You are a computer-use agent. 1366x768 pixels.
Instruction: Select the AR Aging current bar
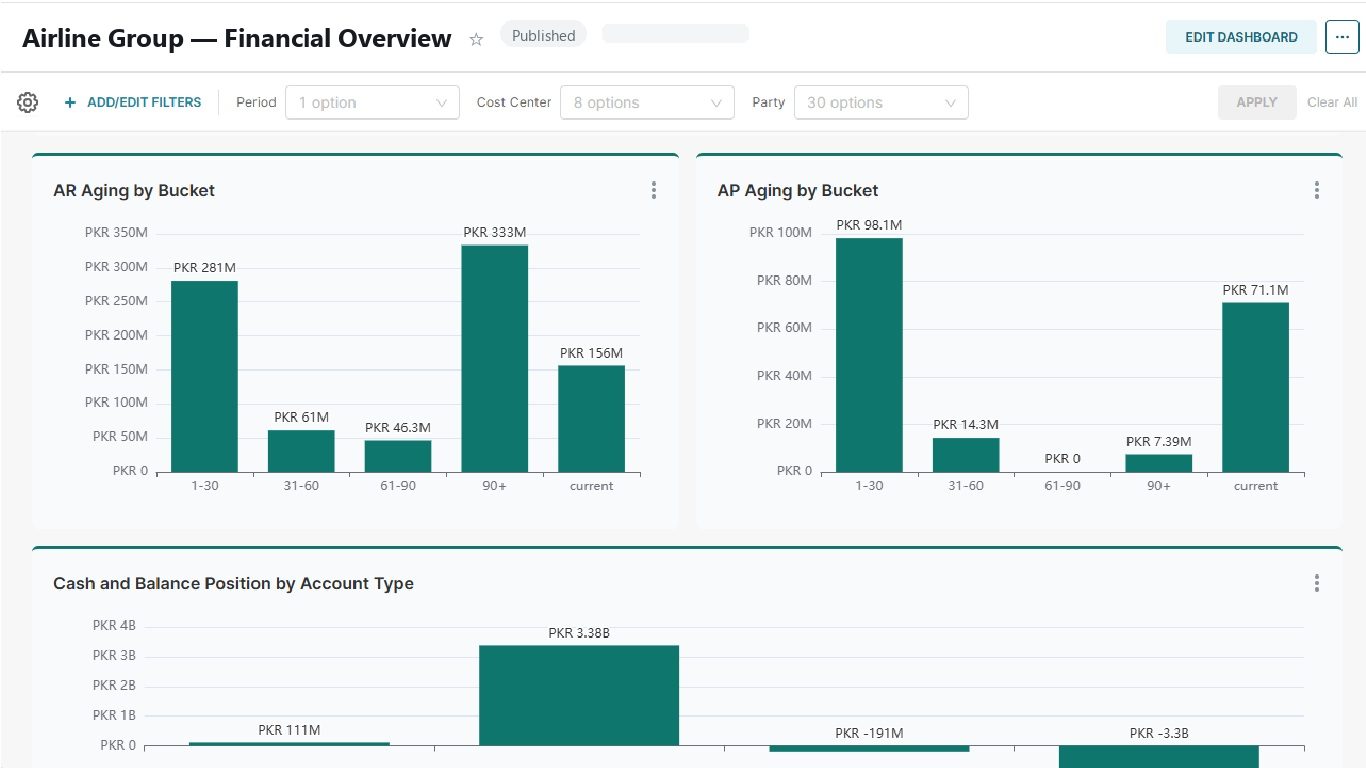tap(591, 419)
